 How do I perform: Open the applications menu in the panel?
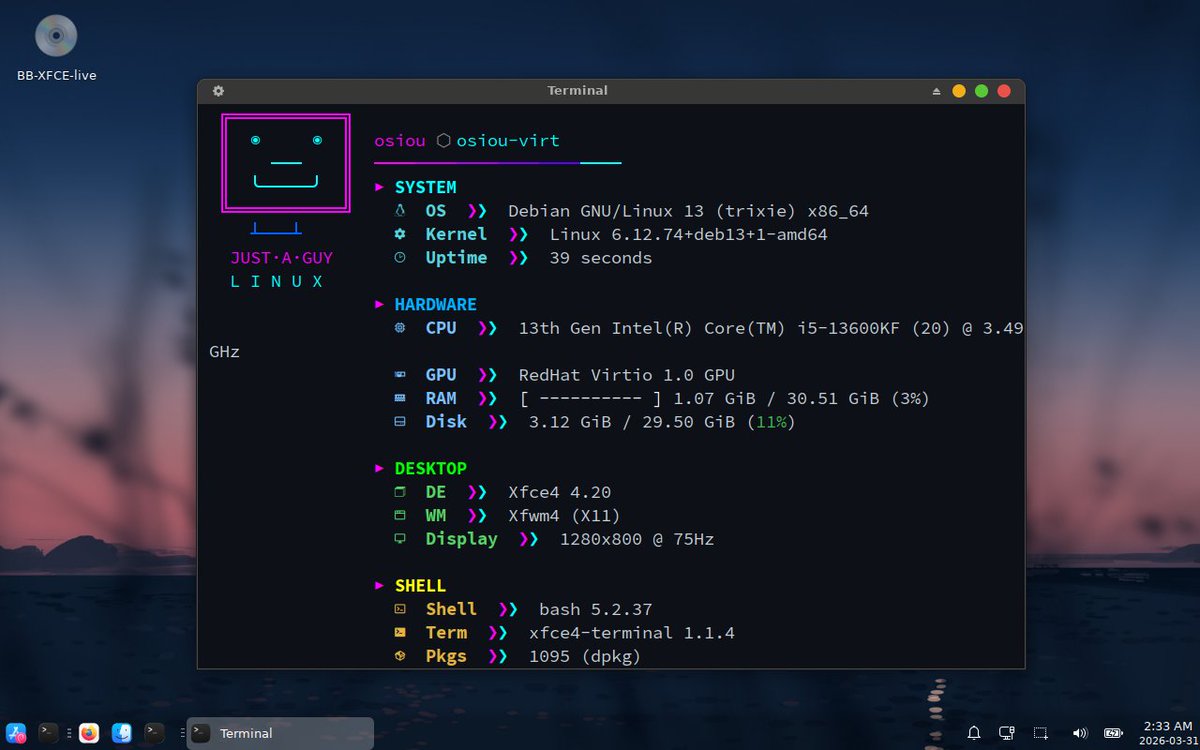[16, 733]
